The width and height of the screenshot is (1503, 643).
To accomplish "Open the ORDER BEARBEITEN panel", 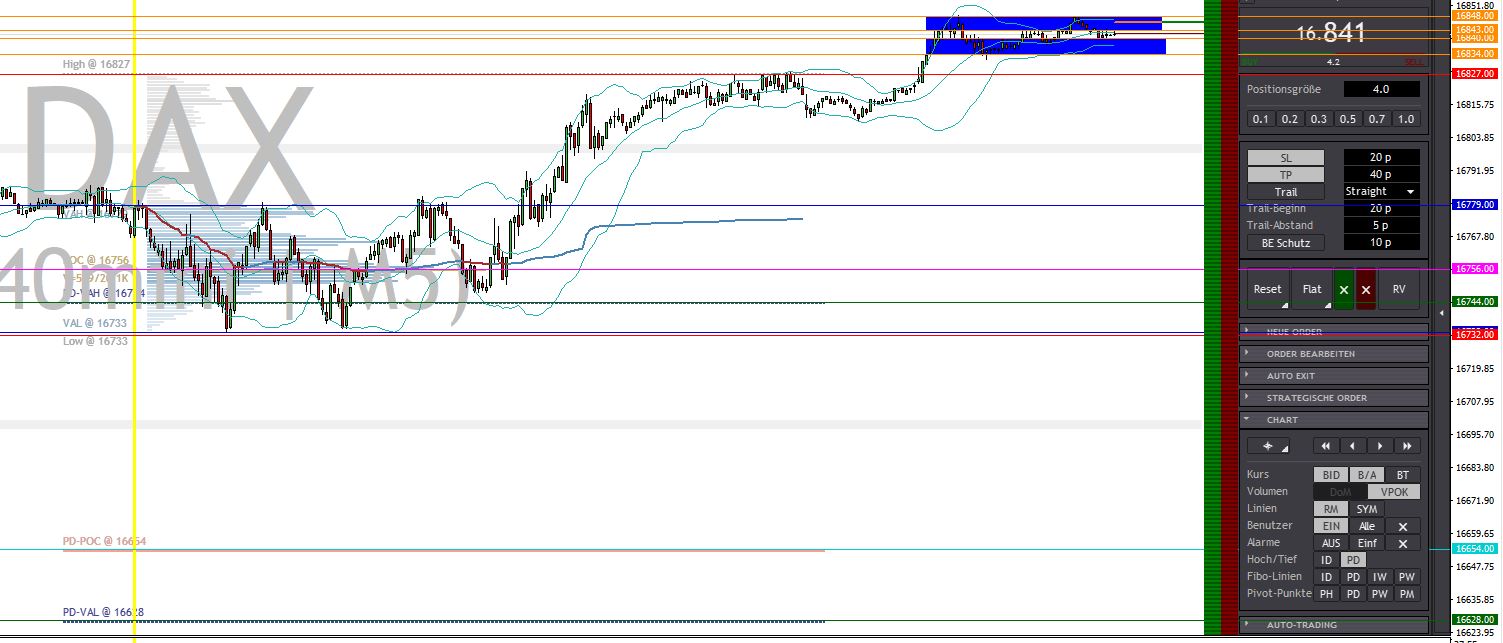I will pyautogui.click(x=1334, y=353).
